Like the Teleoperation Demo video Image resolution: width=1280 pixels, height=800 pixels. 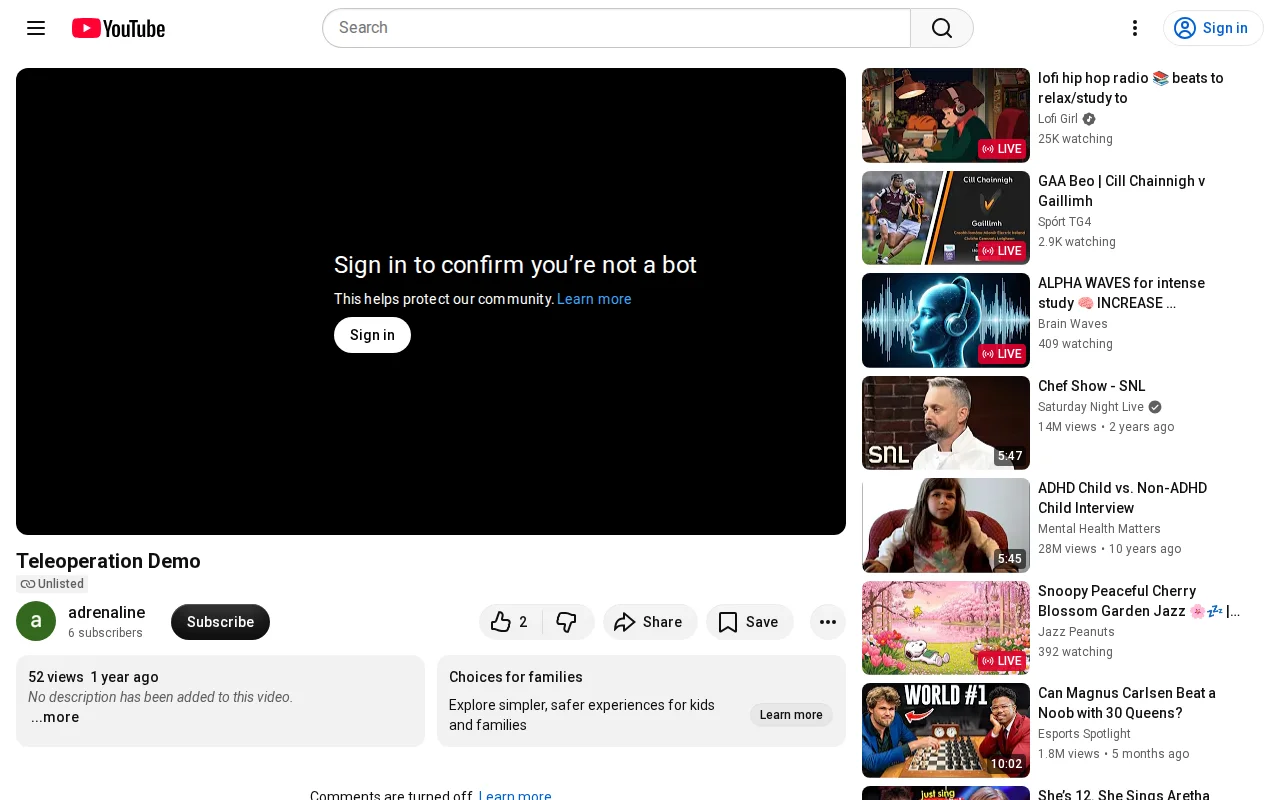point(511,622)
